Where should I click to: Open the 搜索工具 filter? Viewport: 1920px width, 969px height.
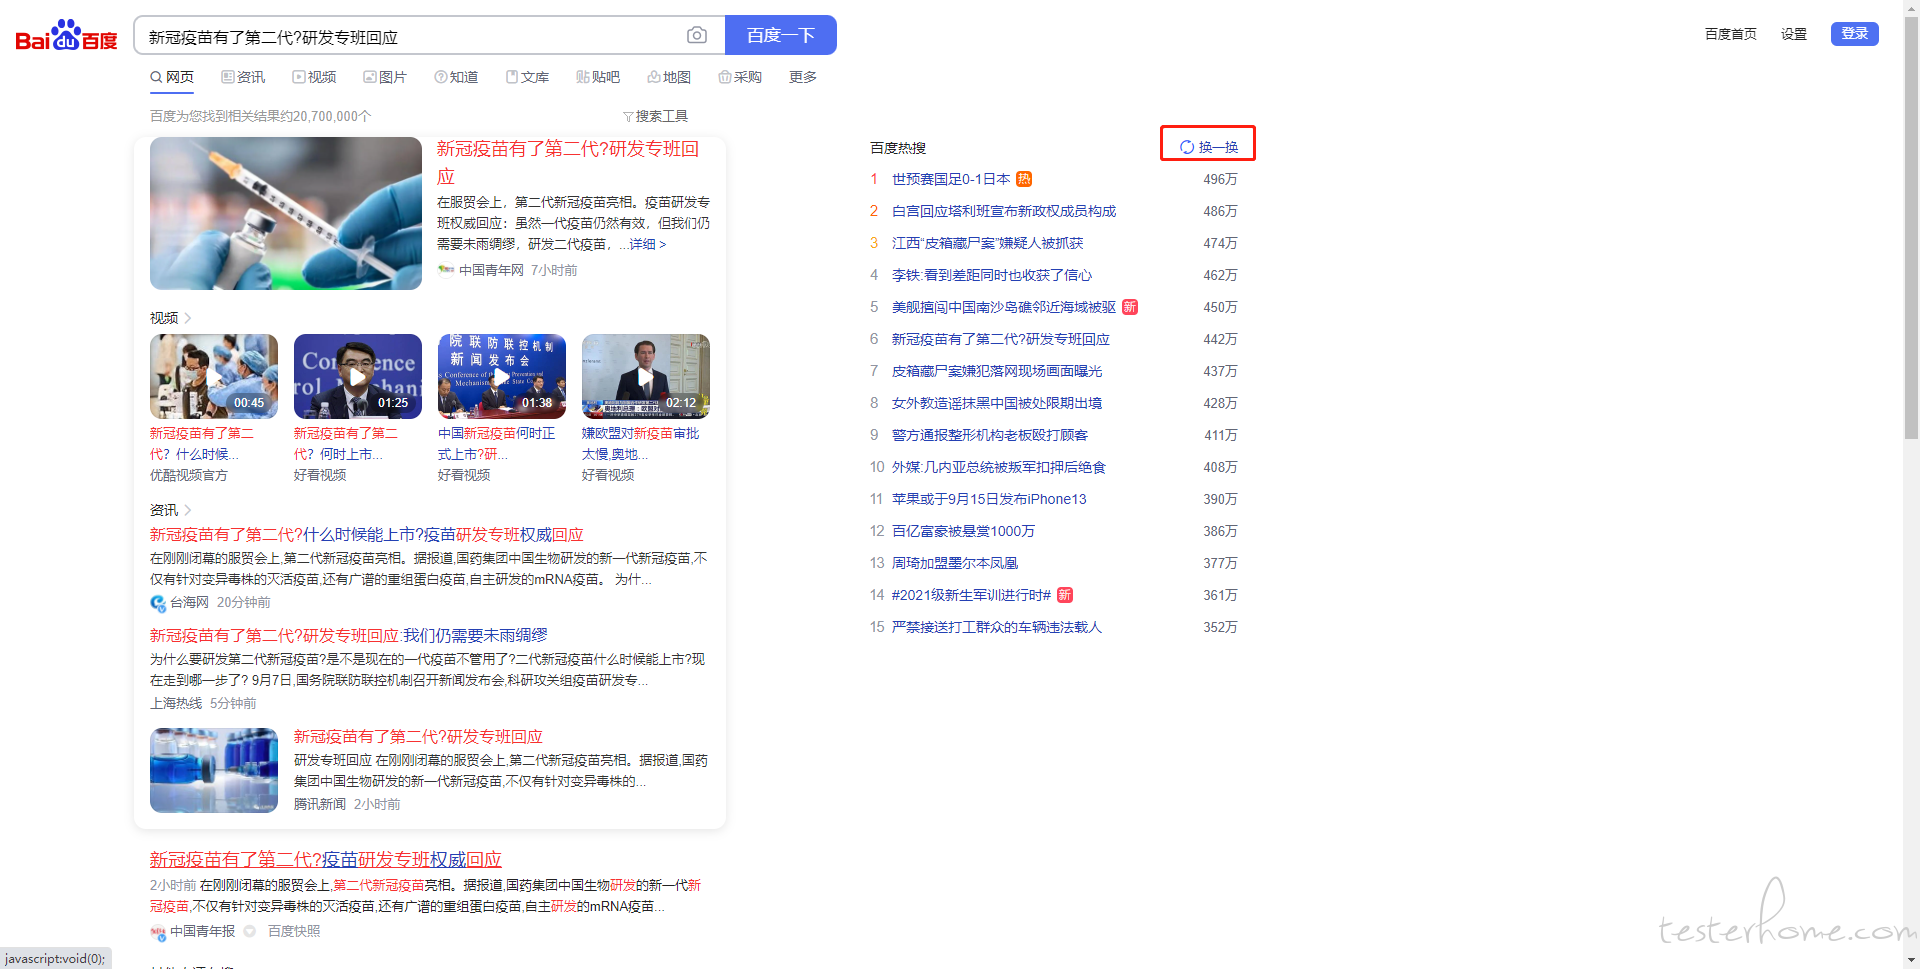pyautogui.click(x=655, y=116)
